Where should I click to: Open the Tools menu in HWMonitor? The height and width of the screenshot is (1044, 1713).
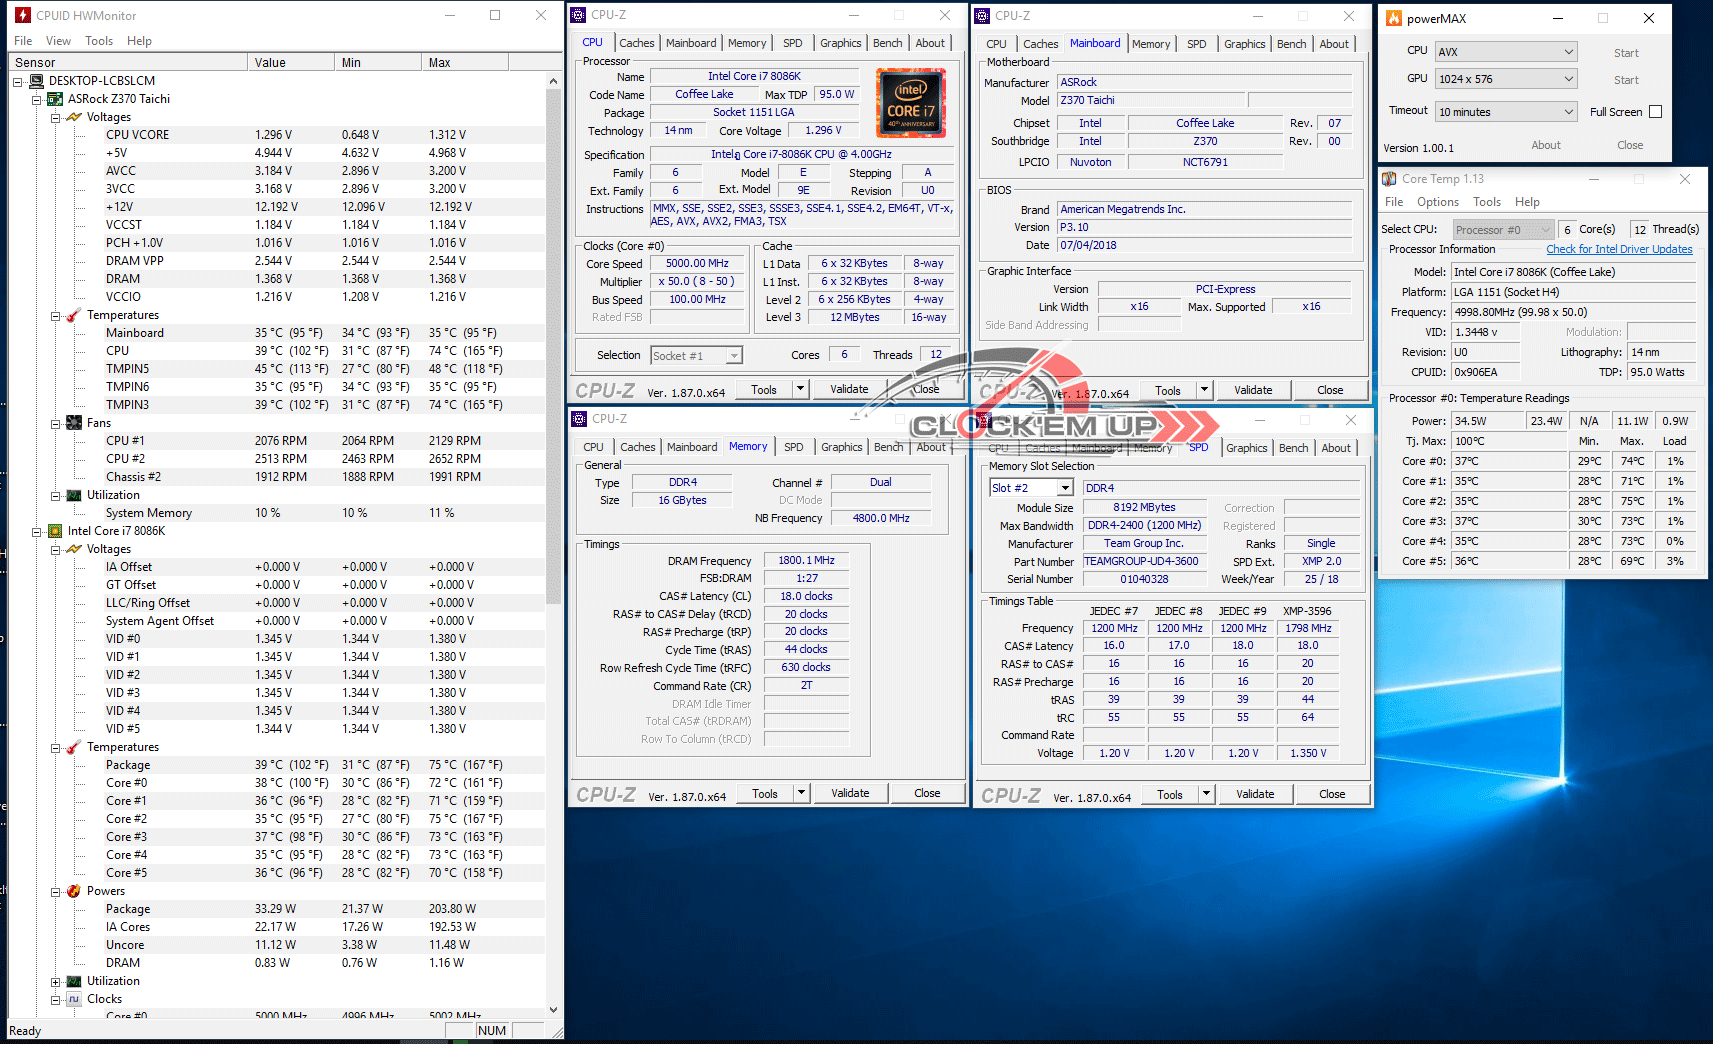pyautogui.click(x=99, y=41)
